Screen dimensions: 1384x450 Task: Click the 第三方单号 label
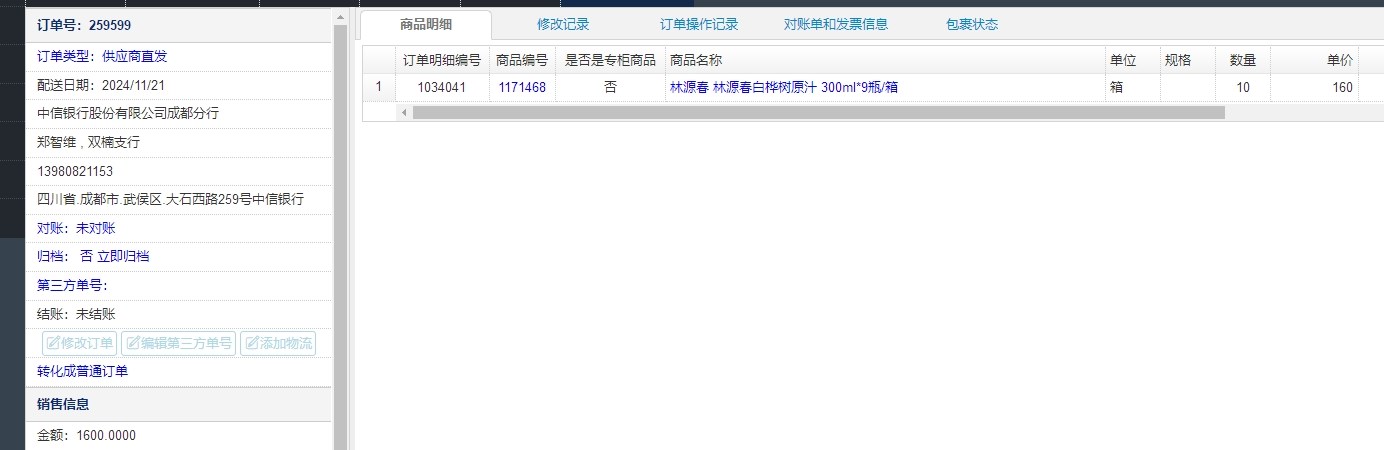point(72,285)
